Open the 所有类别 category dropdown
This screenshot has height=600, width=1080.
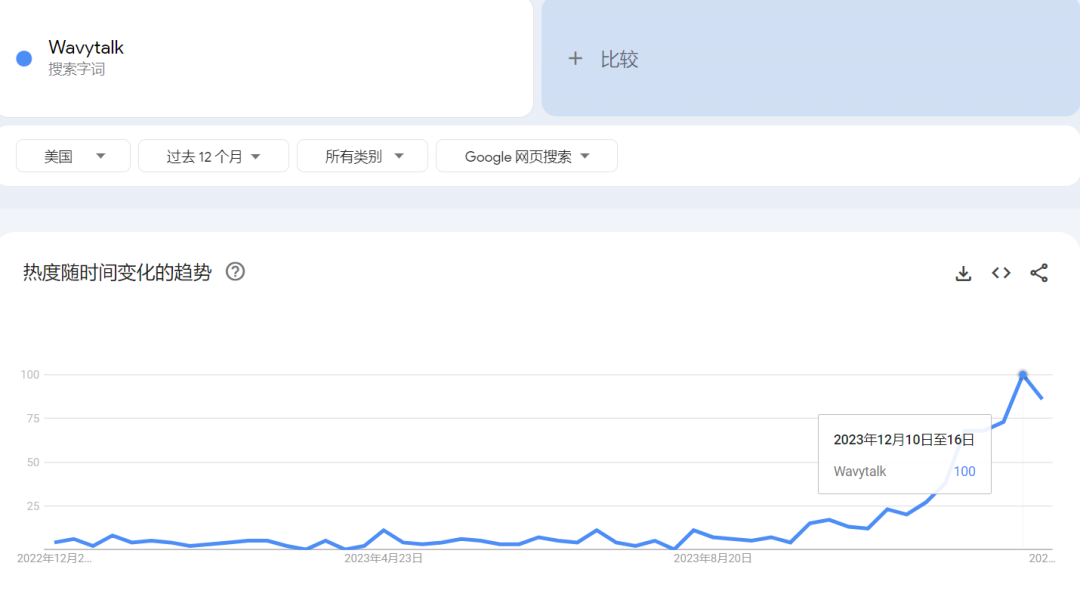pyautogui.click(x=362, y=156)
